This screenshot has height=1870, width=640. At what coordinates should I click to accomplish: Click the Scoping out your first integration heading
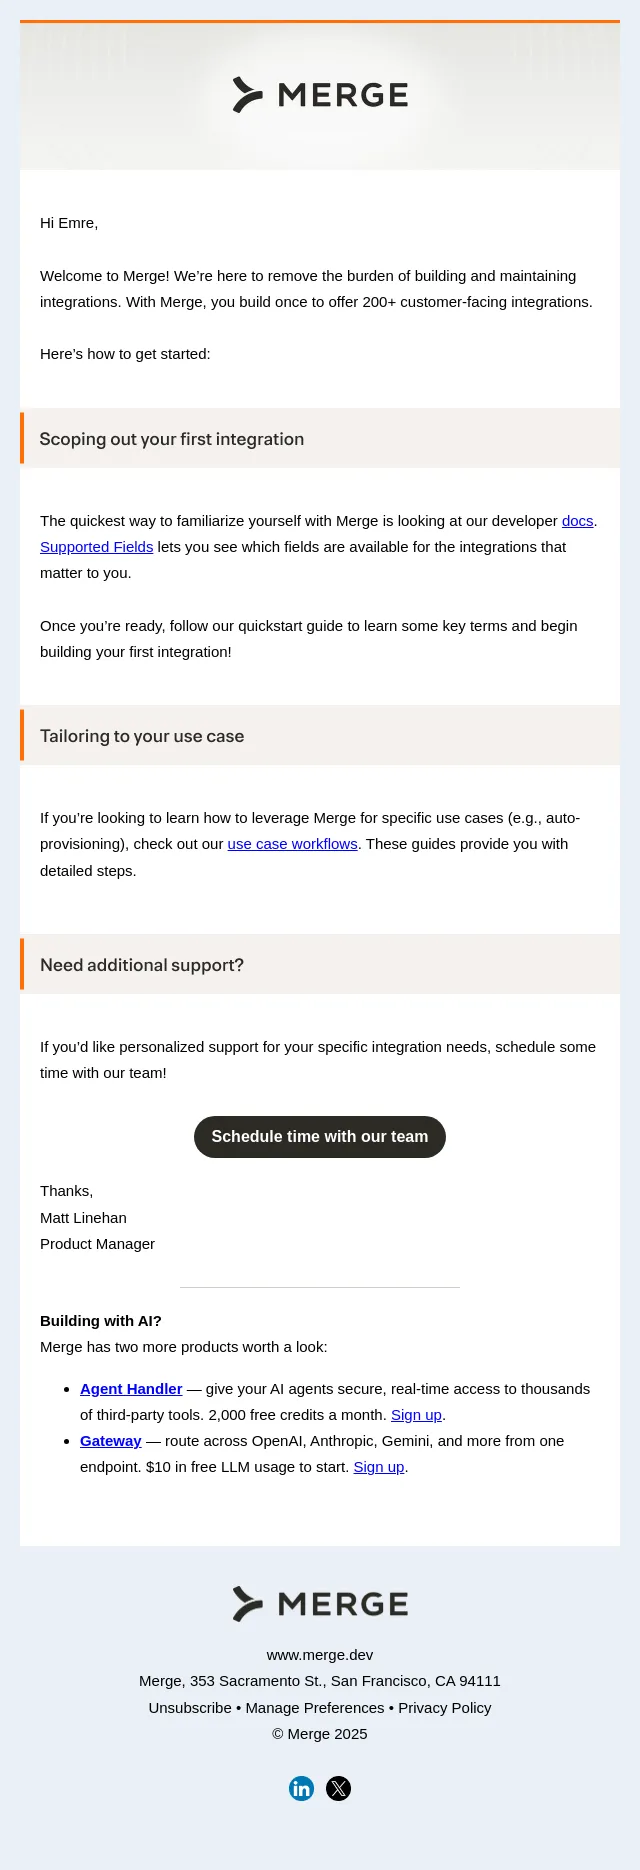[x=172, y=439]
